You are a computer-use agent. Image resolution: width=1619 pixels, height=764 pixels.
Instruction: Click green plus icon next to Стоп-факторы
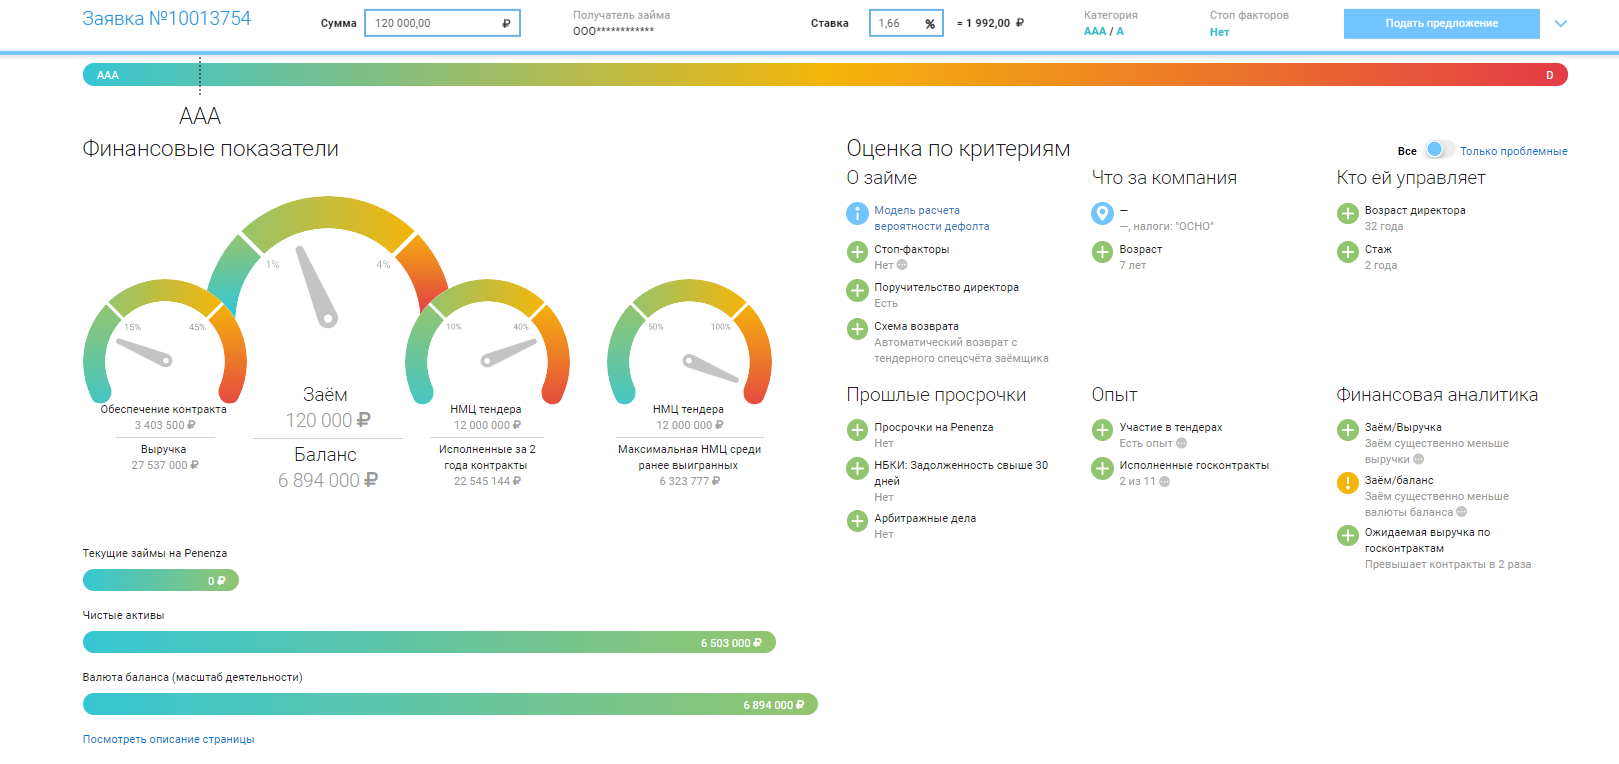coord(857,252)
